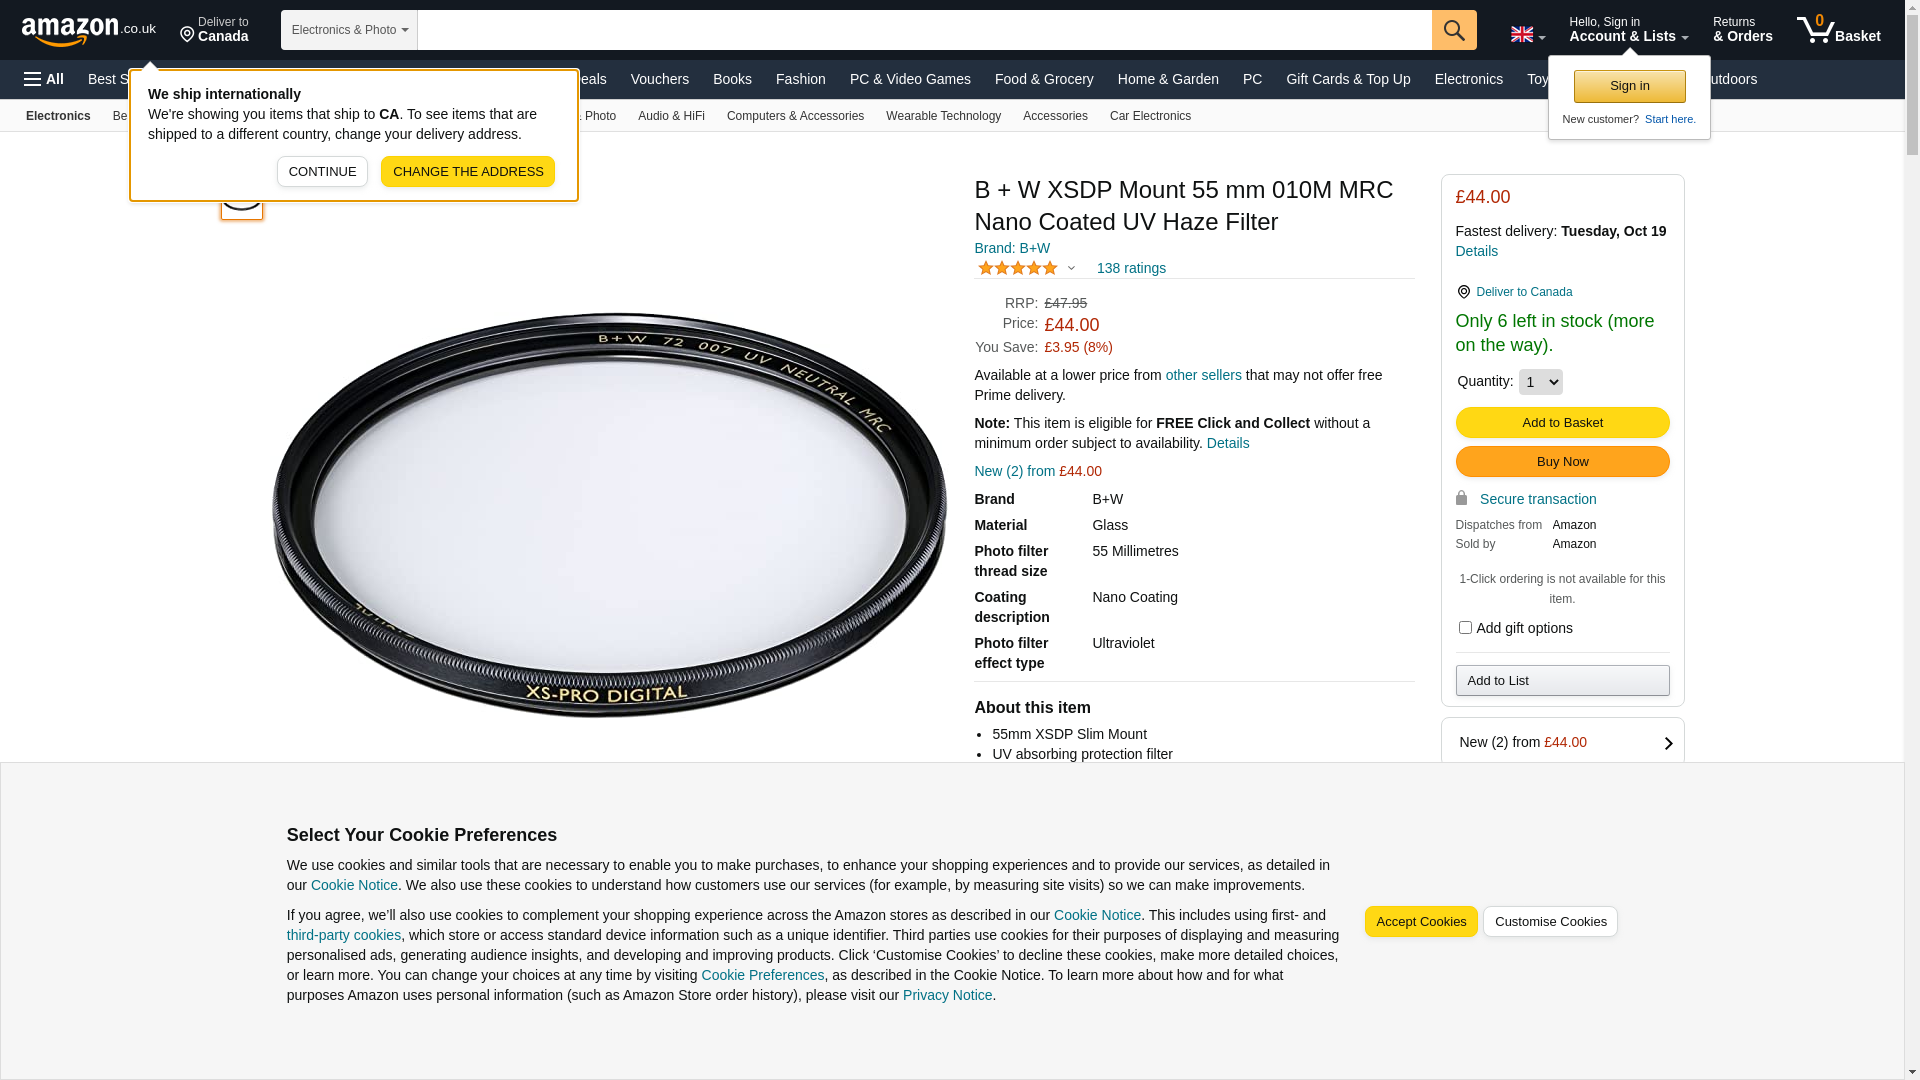
Task: Open the Books menu item
Action: pos(732,79)
